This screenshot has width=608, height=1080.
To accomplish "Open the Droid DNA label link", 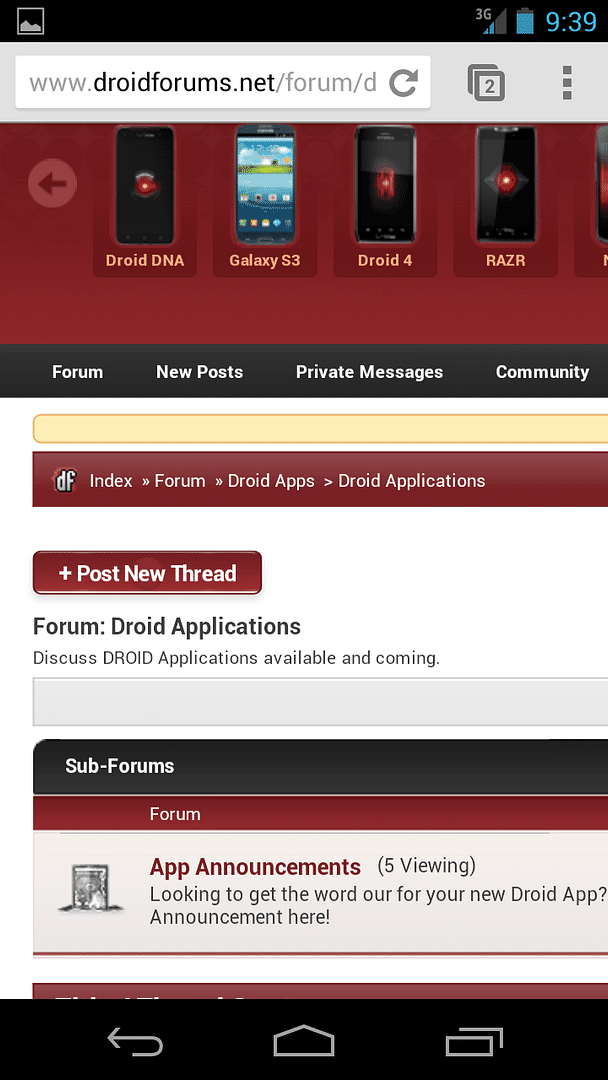I will (145, 261).
